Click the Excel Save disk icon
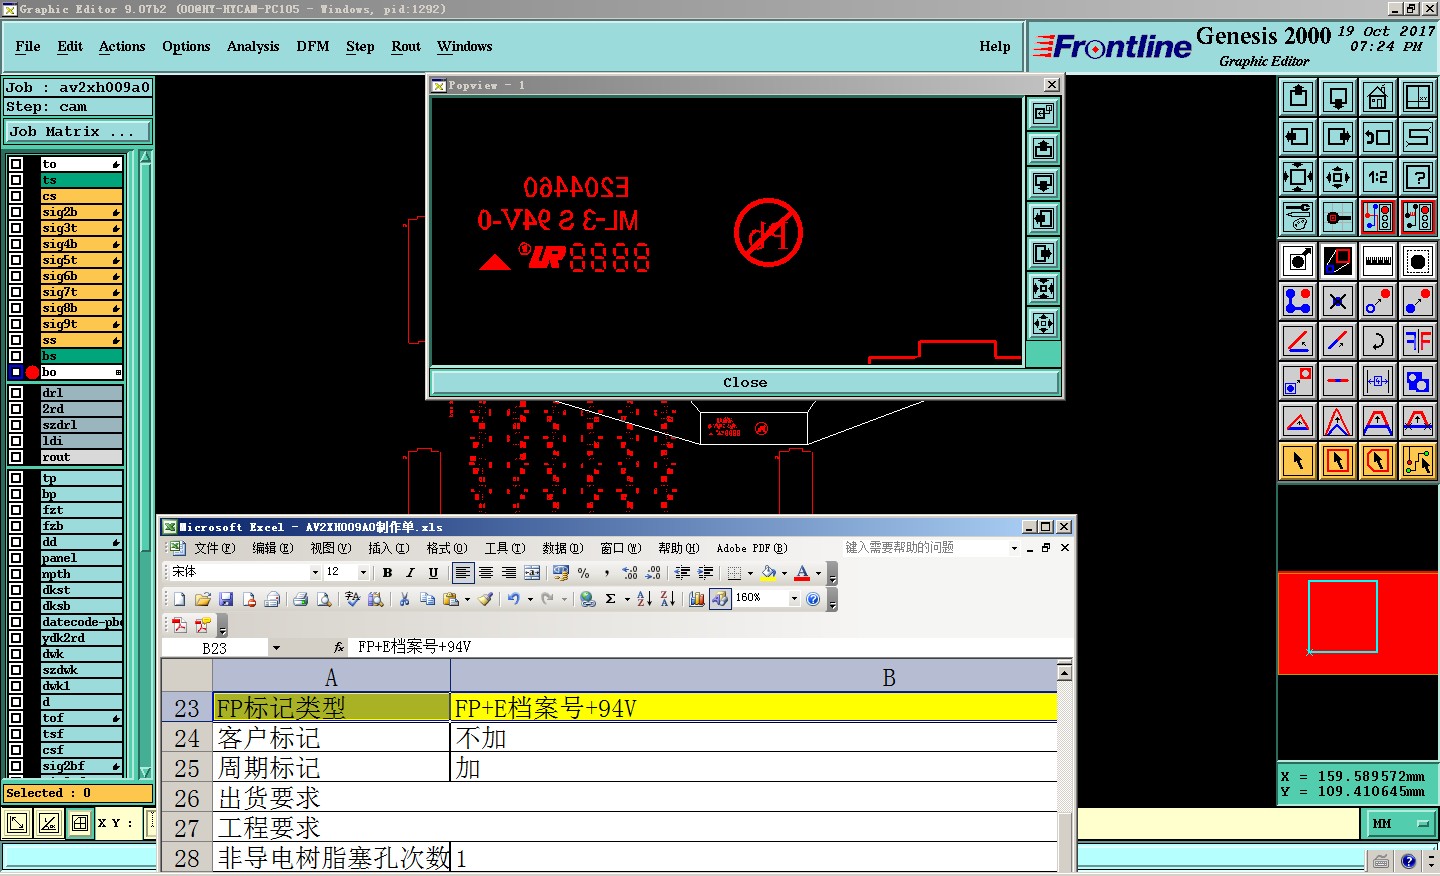 226,599
